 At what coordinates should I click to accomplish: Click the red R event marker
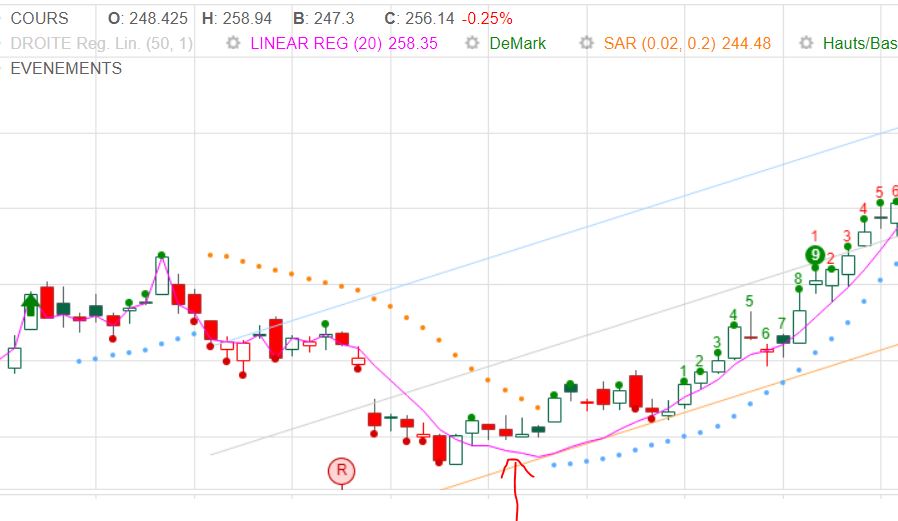pos(341,471)
